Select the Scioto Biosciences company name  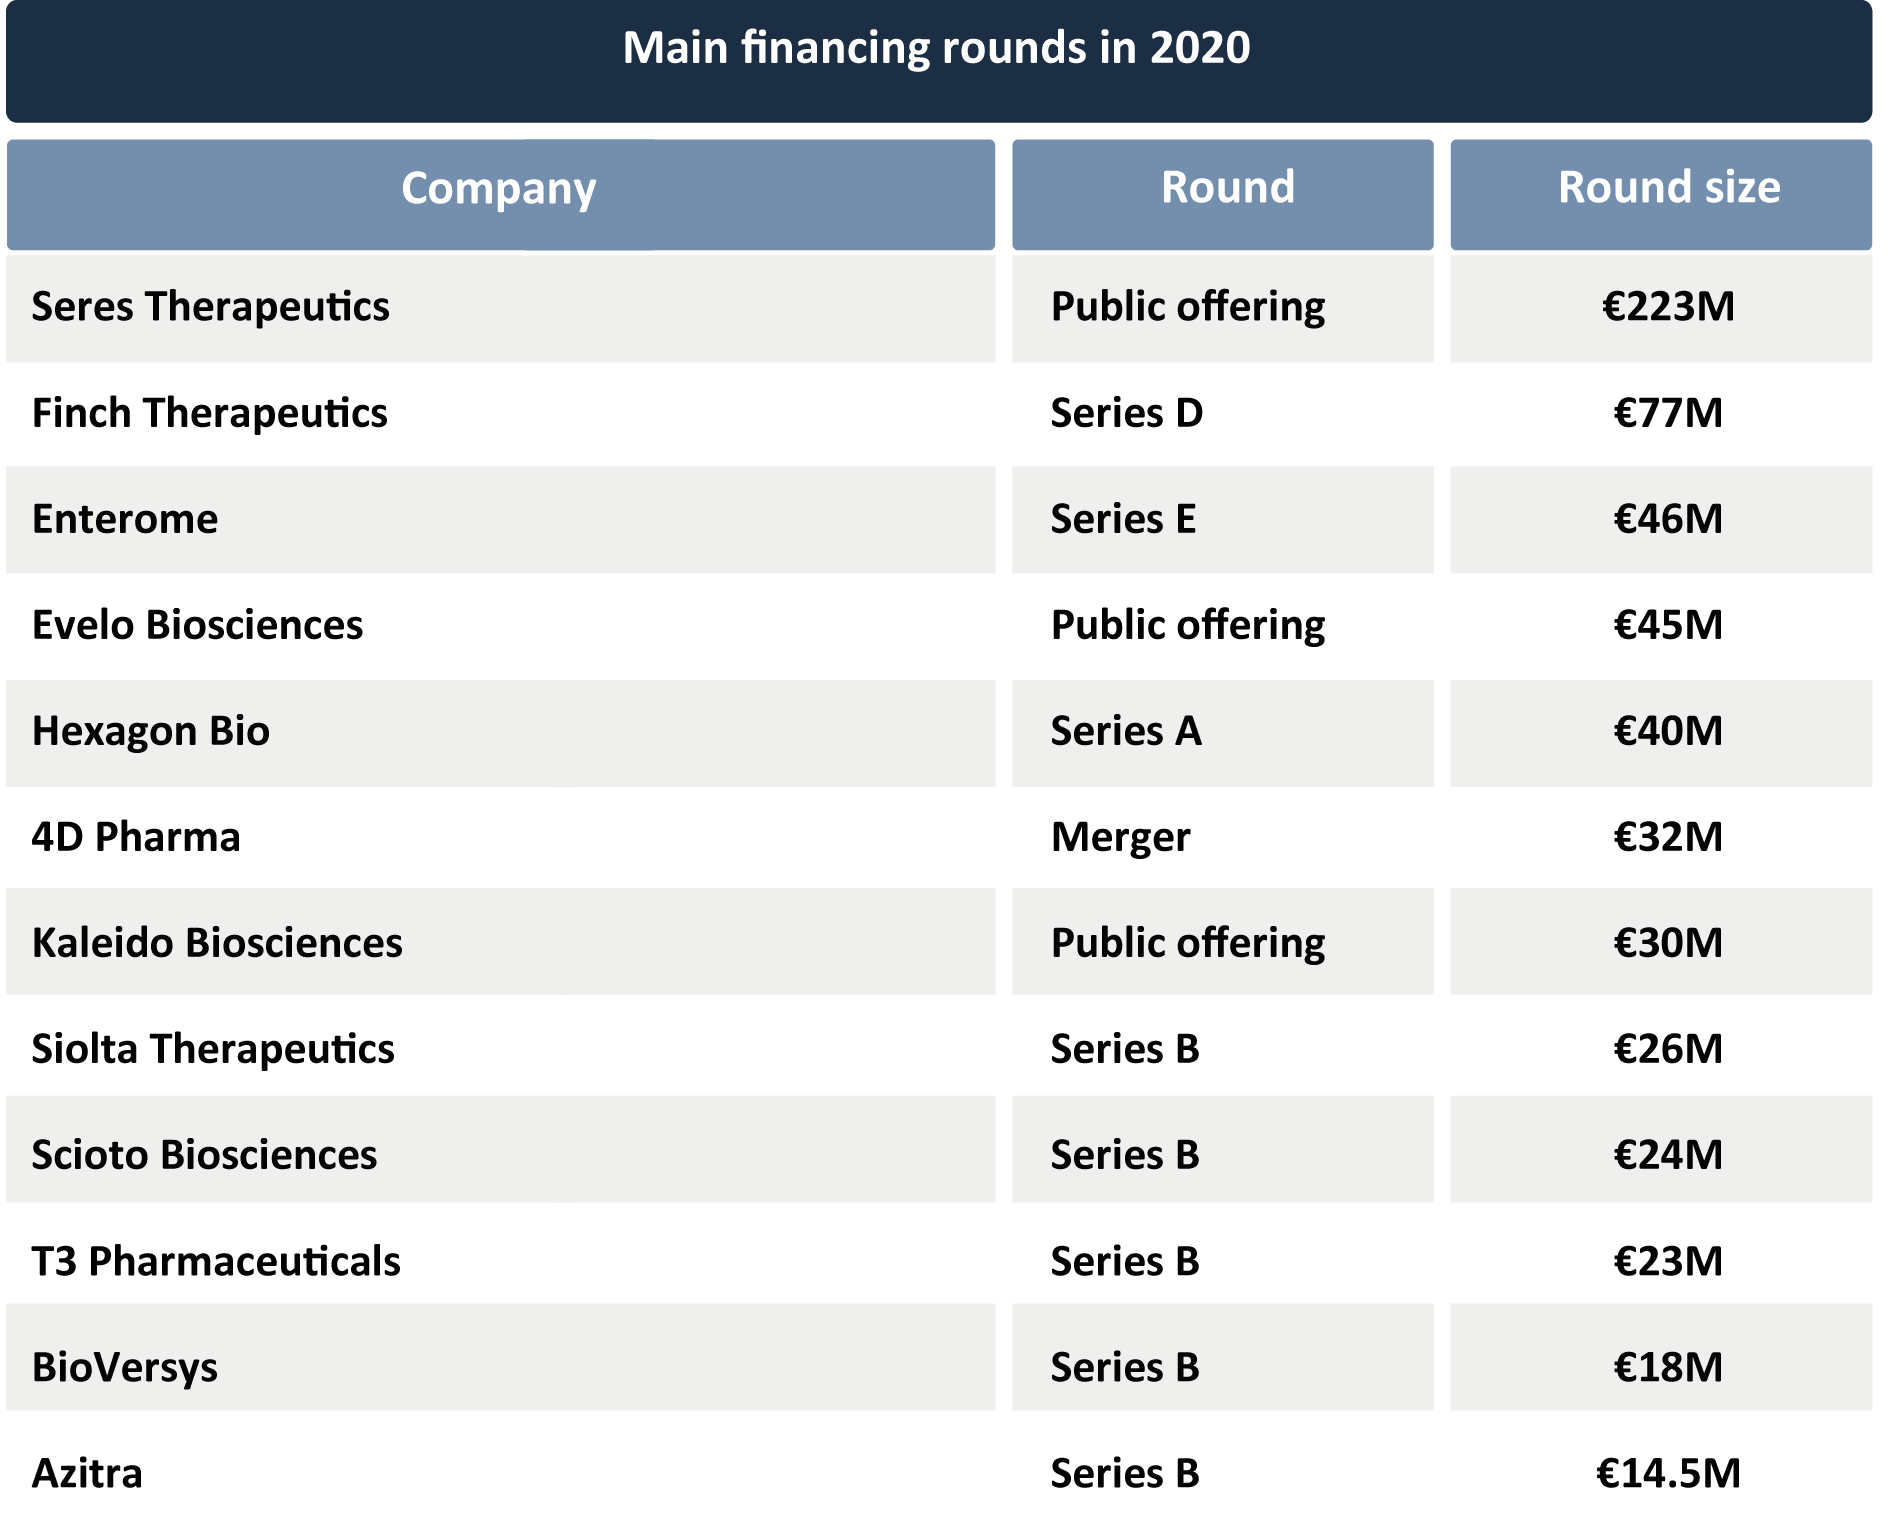coord(204,1155)
